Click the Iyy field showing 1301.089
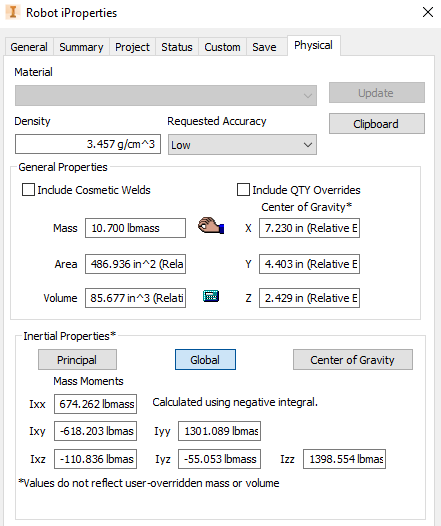Image resolution: width=441 pixels, height=526 pixels. [x=219, y=431]
